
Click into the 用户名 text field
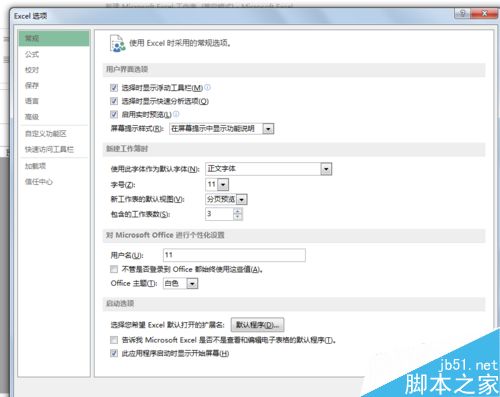[x=234, y=255]
